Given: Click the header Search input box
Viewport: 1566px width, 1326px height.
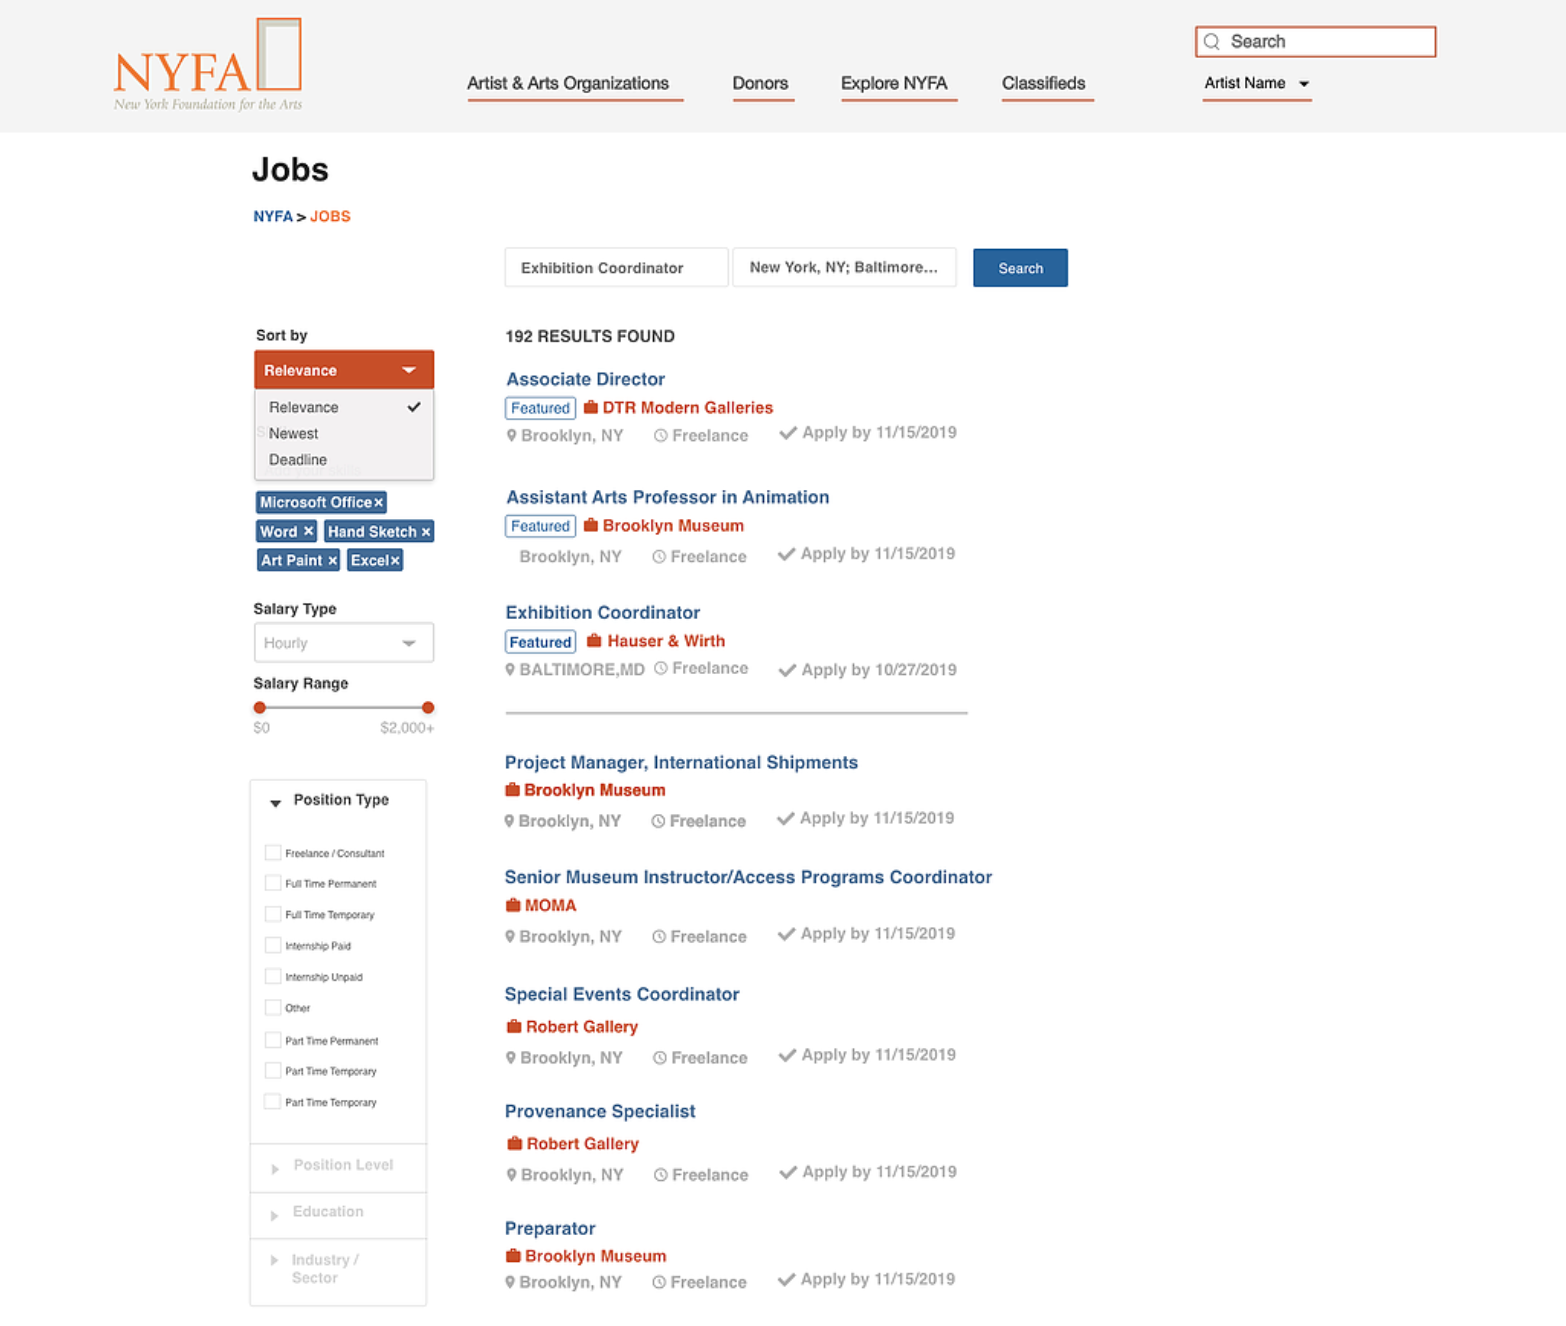Looking at the screenshot, I should coord(1315,42).
